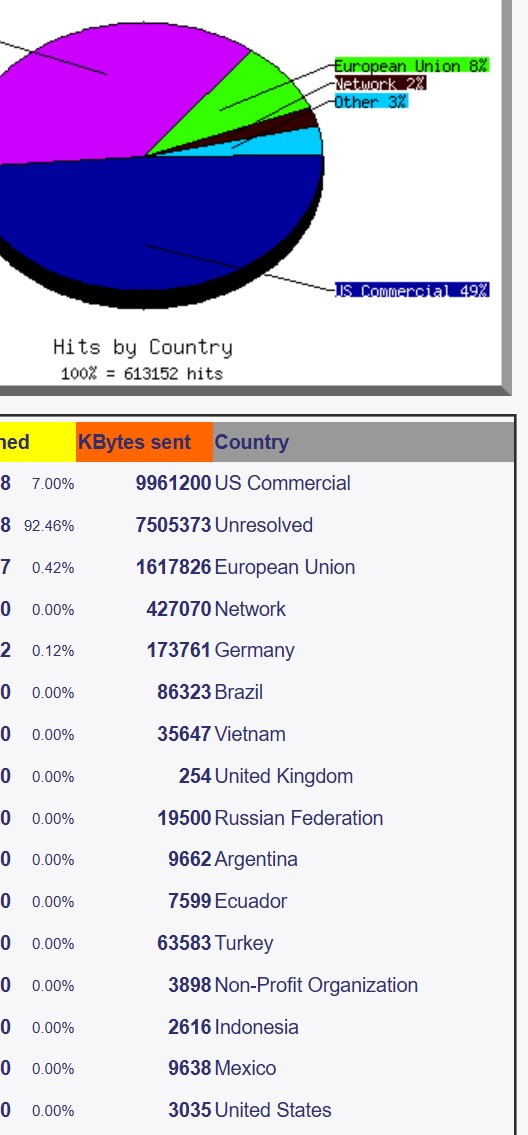This screenshot has height=1135, width=528.
Task: Click the Hits by Country chart title
Action: click(x=143, y=347)
